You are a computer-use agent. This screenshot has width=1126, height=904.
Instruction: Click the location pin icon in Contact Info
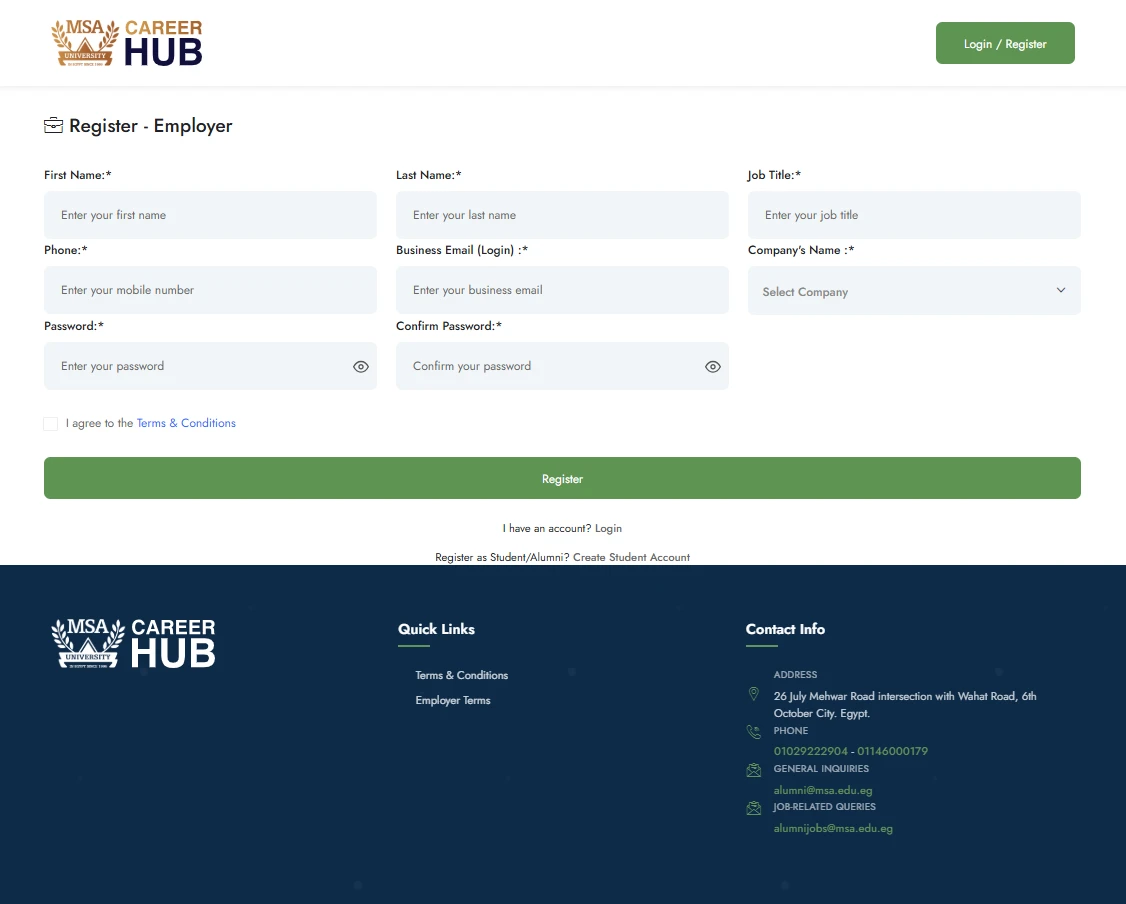tap(753, 694)
